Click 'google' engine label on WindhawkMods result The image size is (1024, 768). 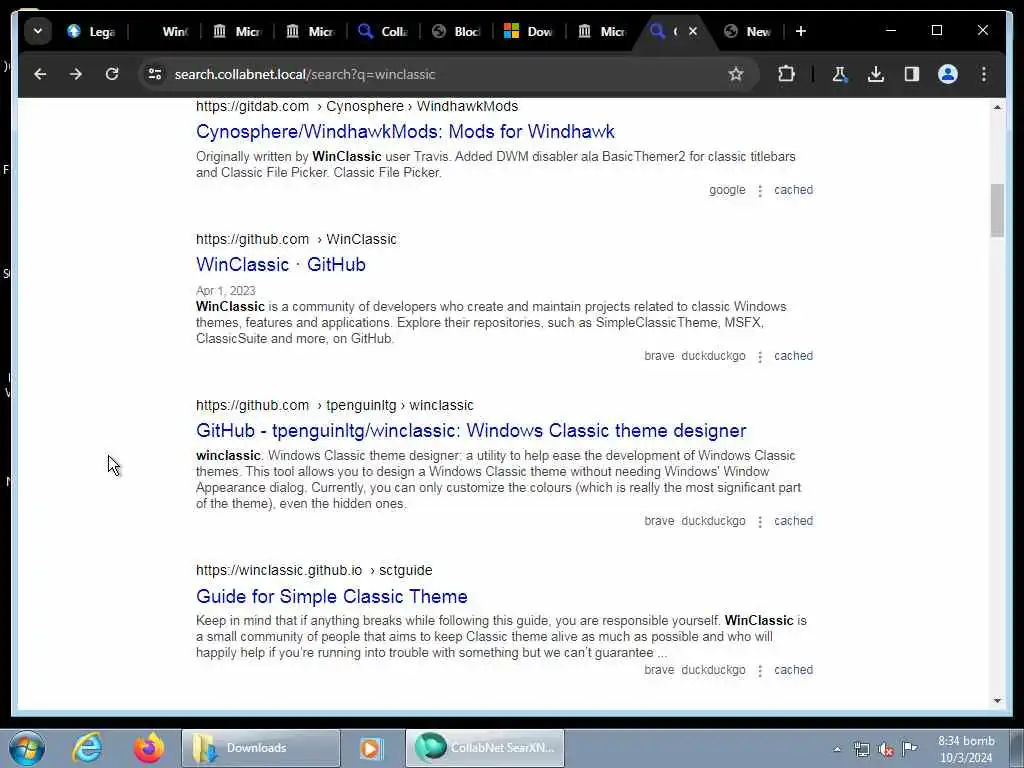pos(727,190)
